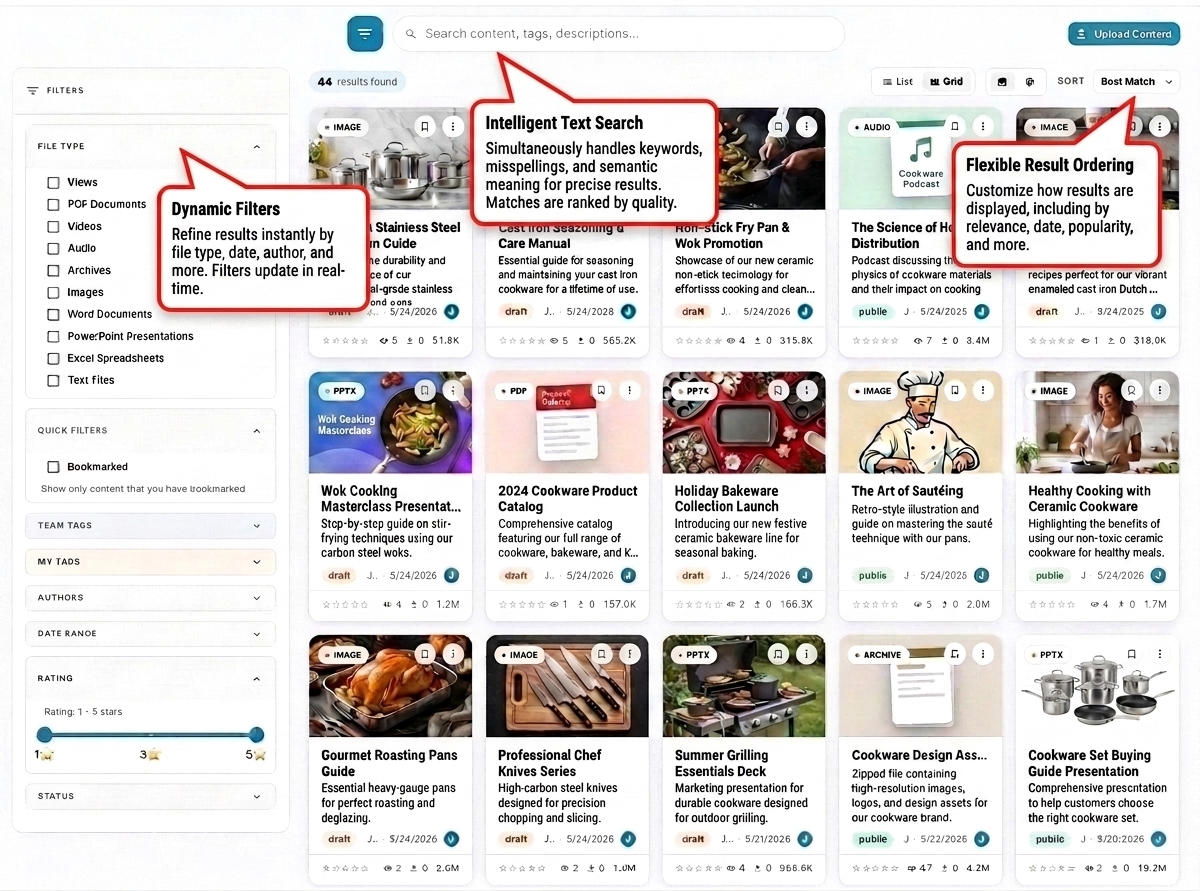This screenshot has height=891, width=1200.
Task: Bookmark the Cookware Podcast audio card
Action: (955, 127)
